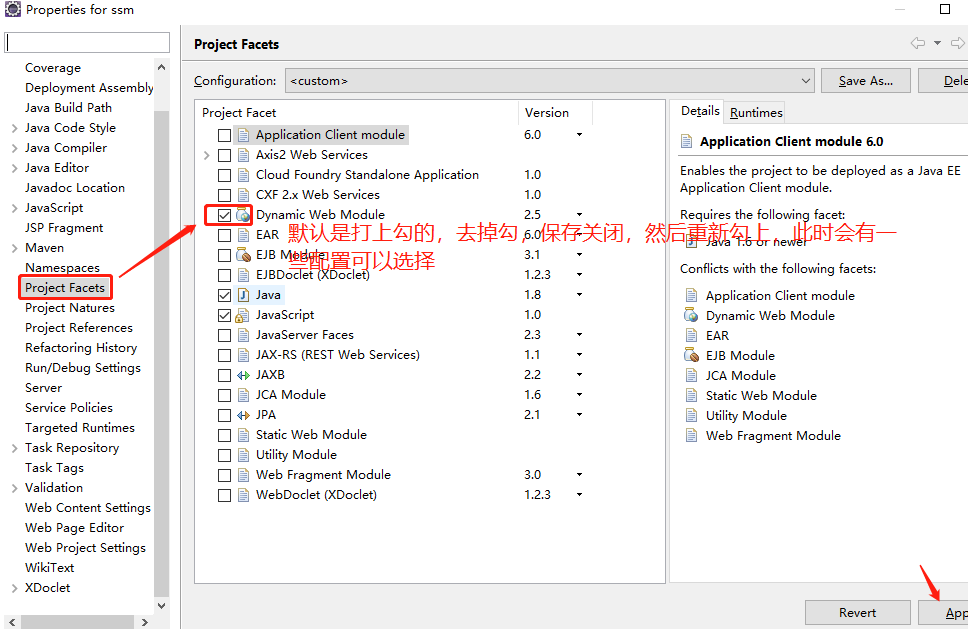968x629 pixels.
Task: Open the Server properties page
Action: 44,388
